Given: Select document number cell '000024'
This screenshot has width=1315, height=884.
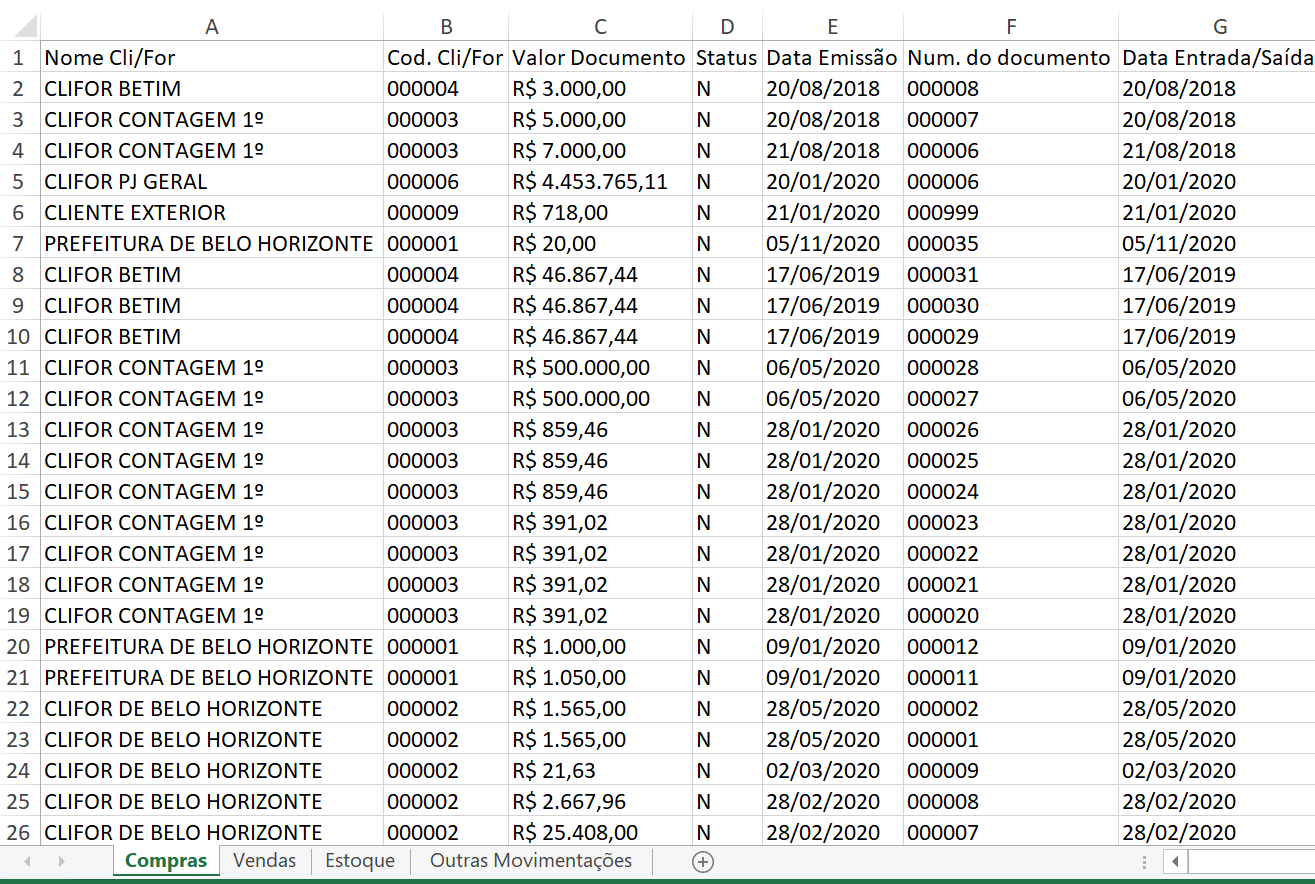Looking at the screenshot, I should 1011,492.
